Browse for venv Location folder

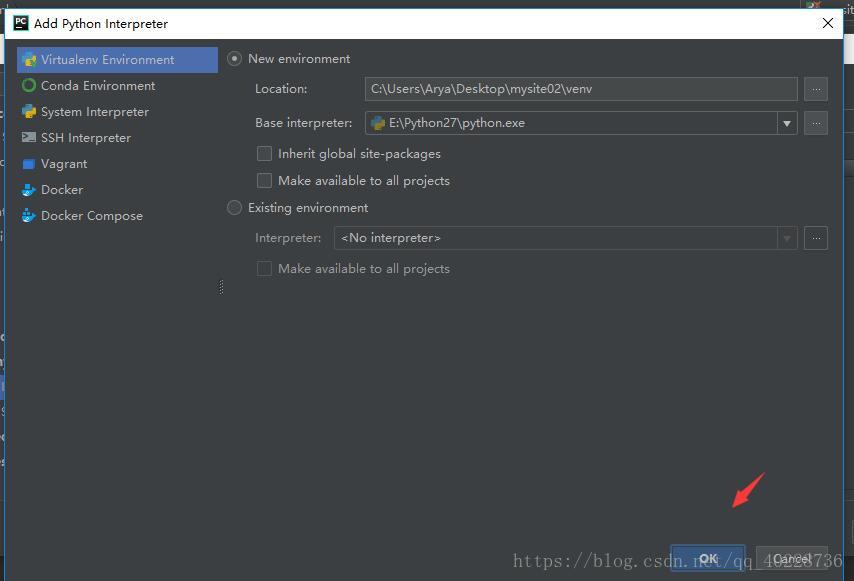click(x=816, y=89)
